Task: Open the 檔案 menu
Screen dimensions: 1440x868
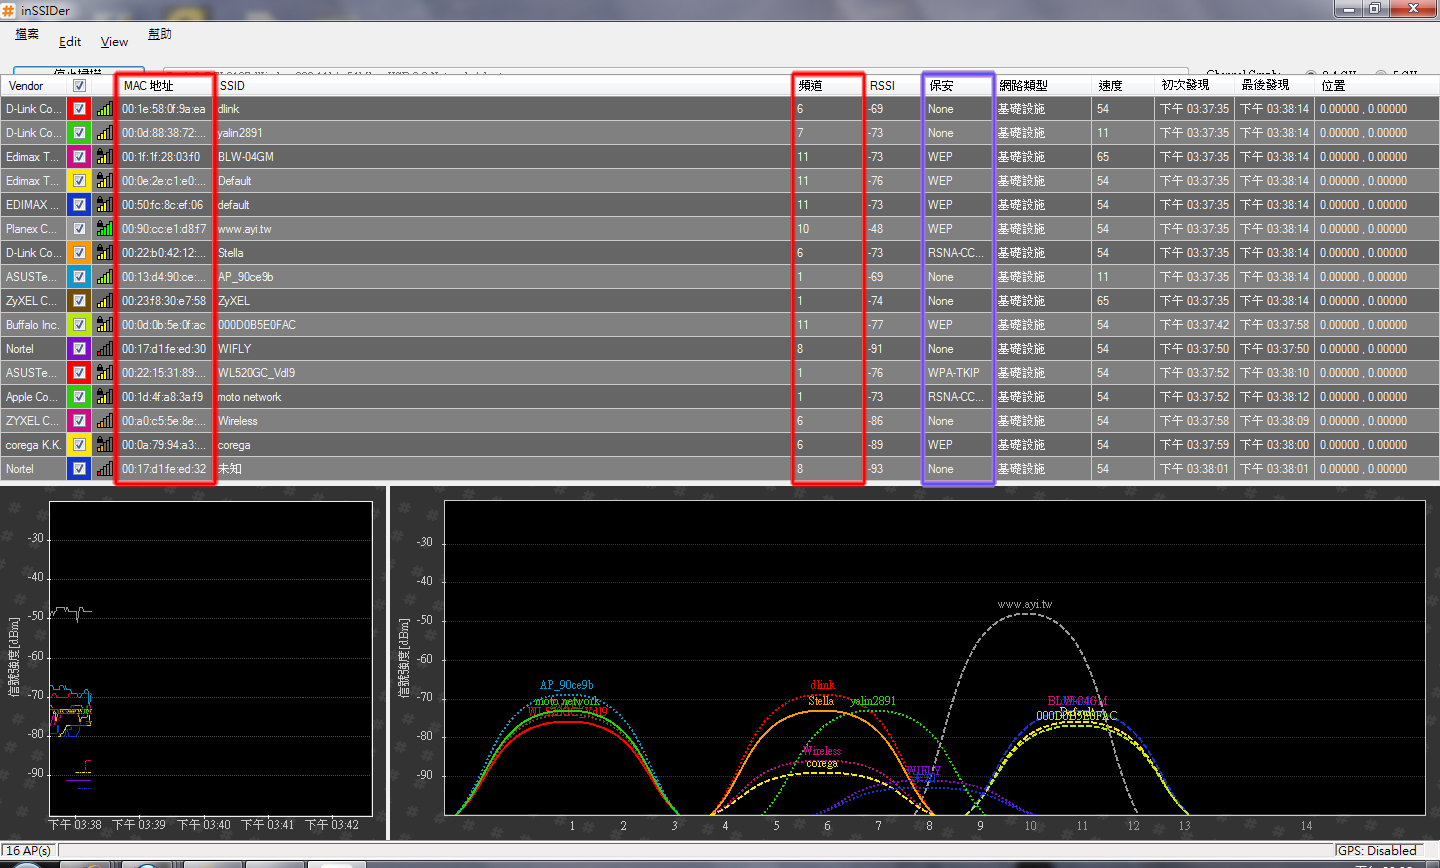Action: 27,34
